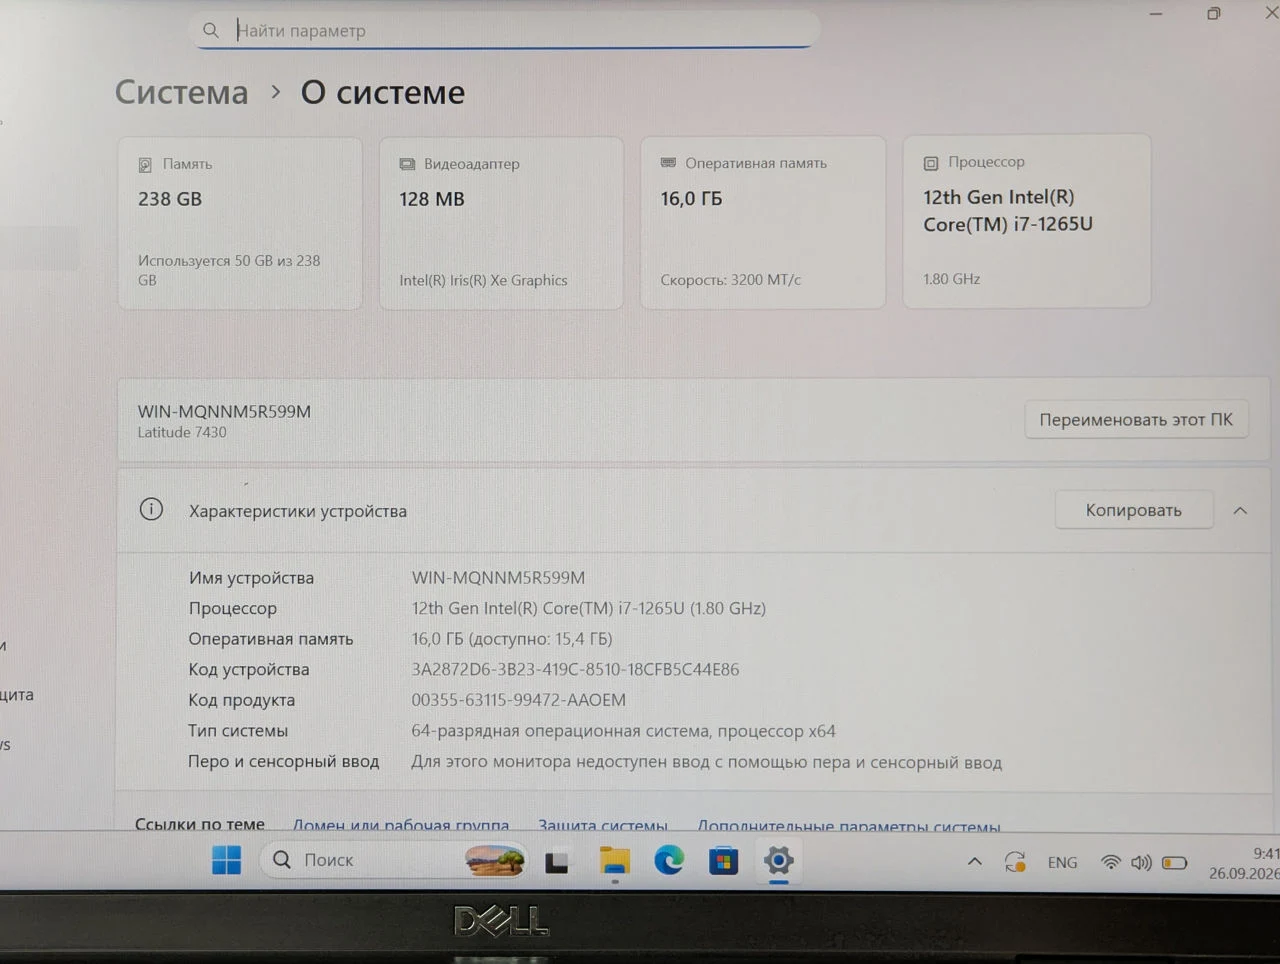1280x964 pixels.
Task: Open Microsoft Store from the taskbar
Action: [723, 861]
